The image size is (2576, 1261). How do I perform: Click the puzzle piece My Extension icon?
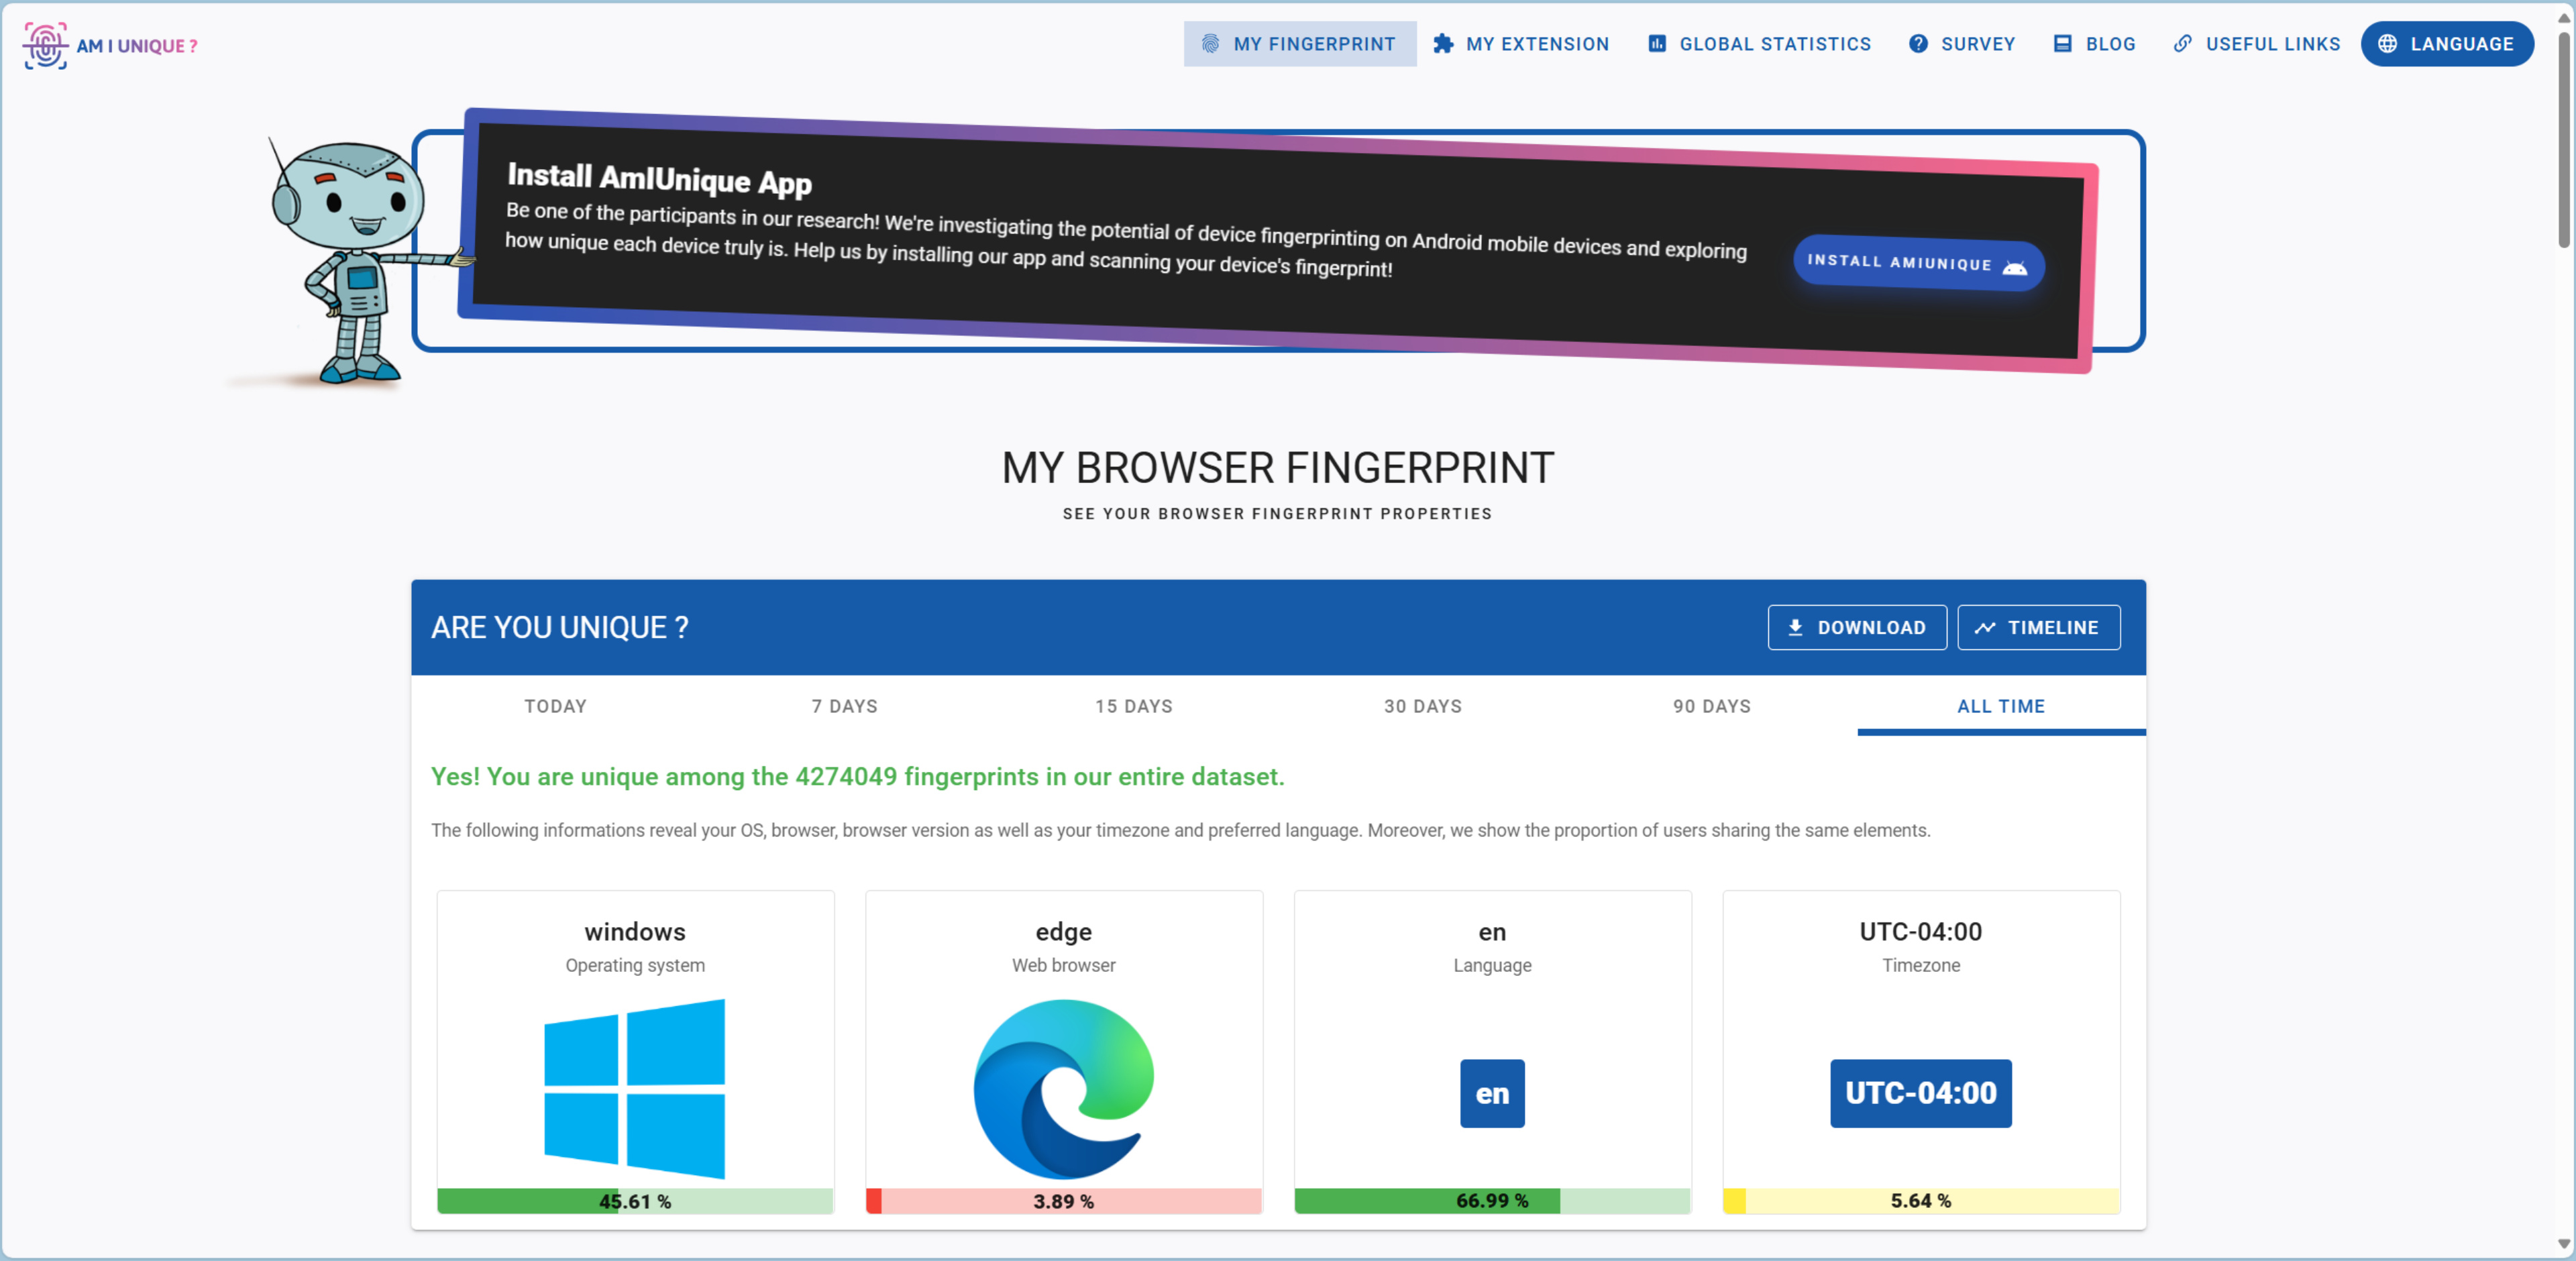1442,44
